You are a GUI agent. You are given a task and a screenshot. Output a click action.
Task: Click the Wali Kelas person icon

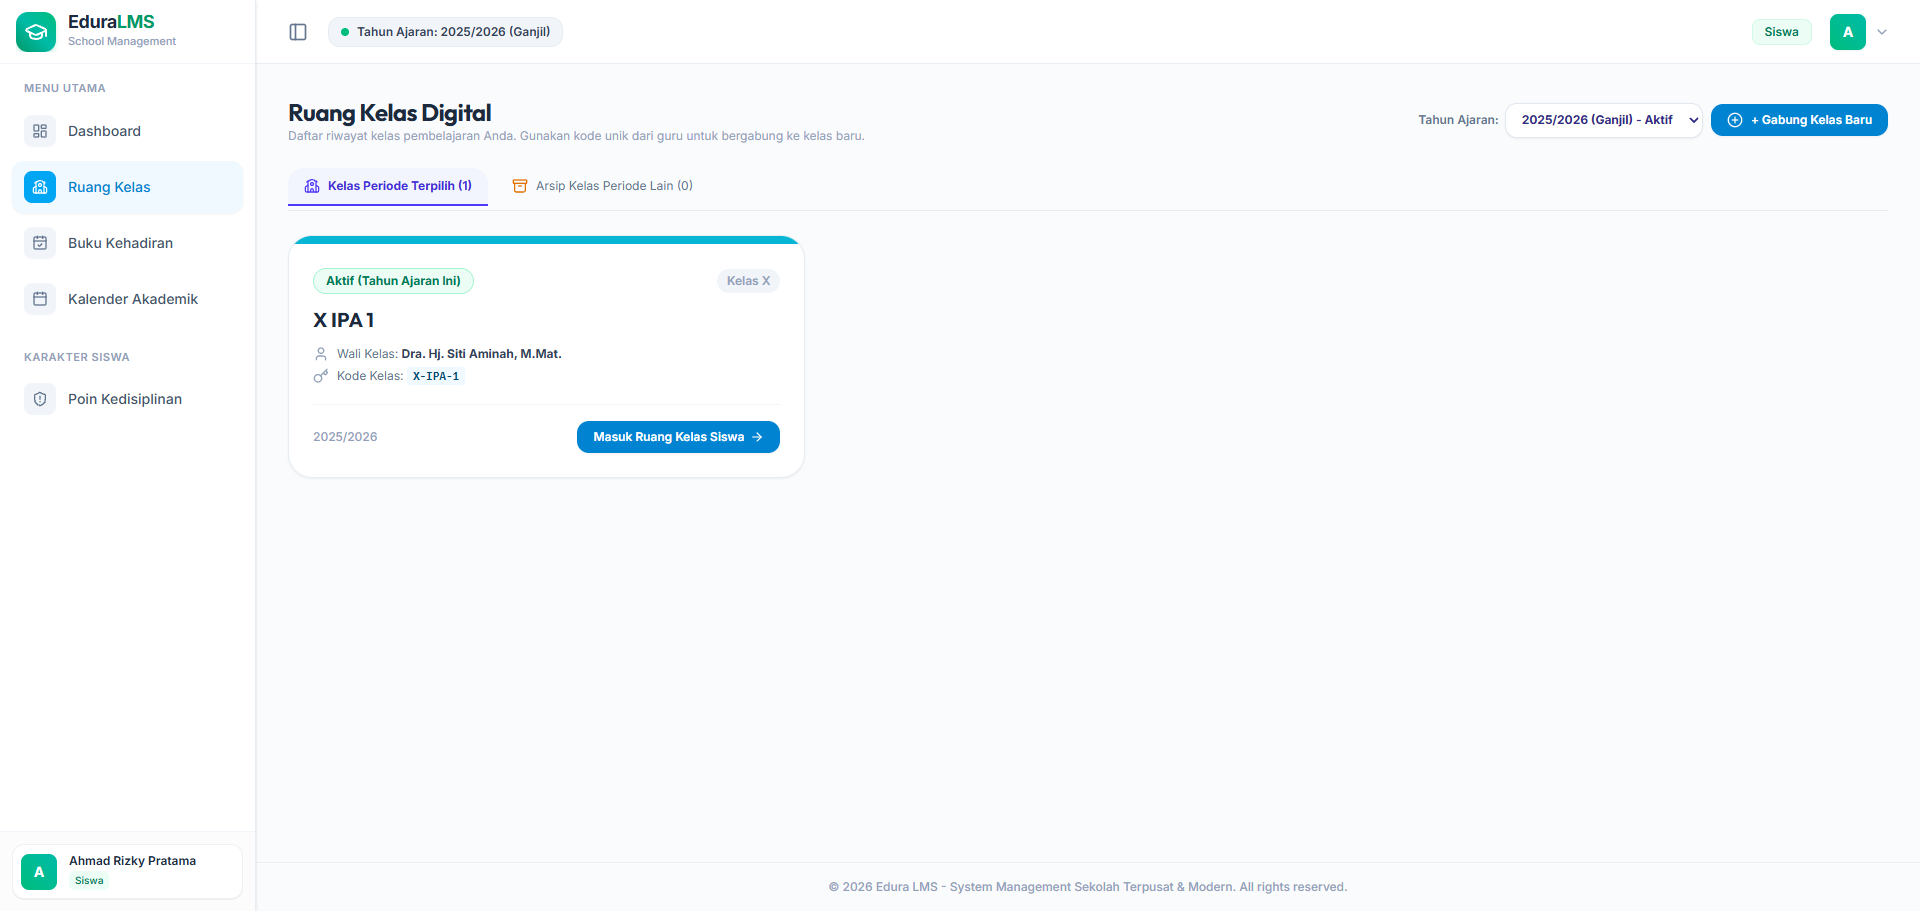tap(321, 354)
